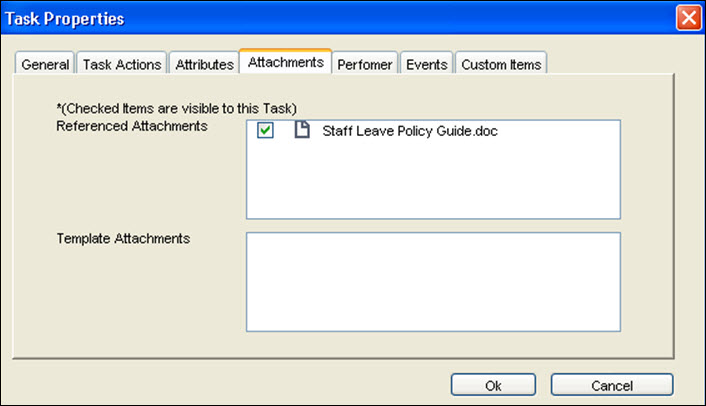This screenshot has width=706, height=406.
Task: Switch to the Events tab
Action: [426, 64]
